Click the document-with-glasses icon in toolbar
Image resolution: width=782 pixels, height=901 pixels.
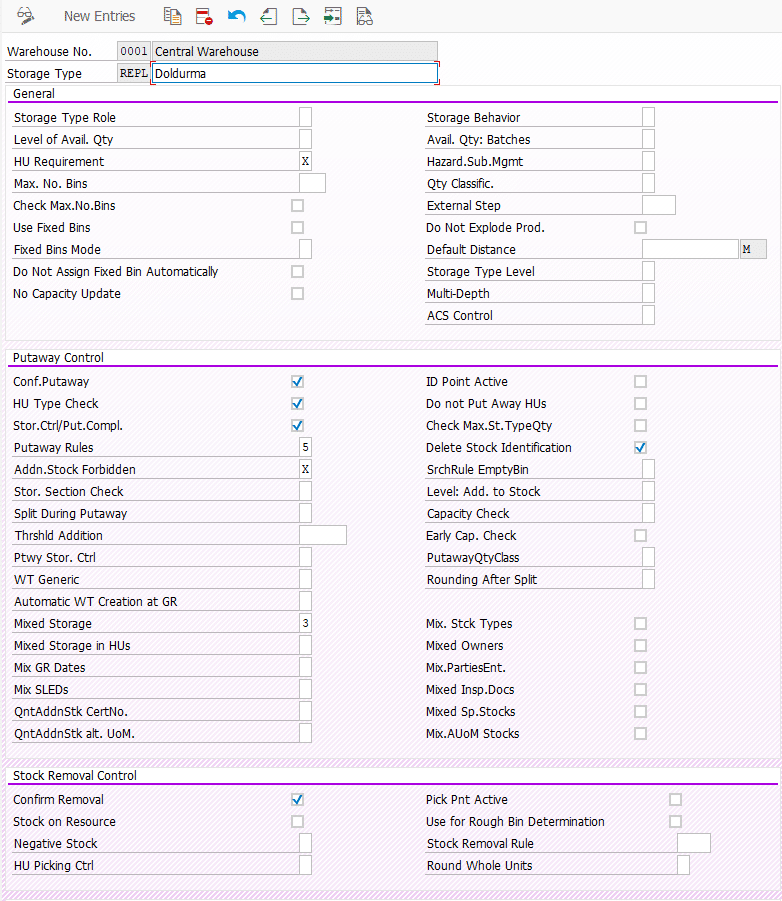point(364,16)
